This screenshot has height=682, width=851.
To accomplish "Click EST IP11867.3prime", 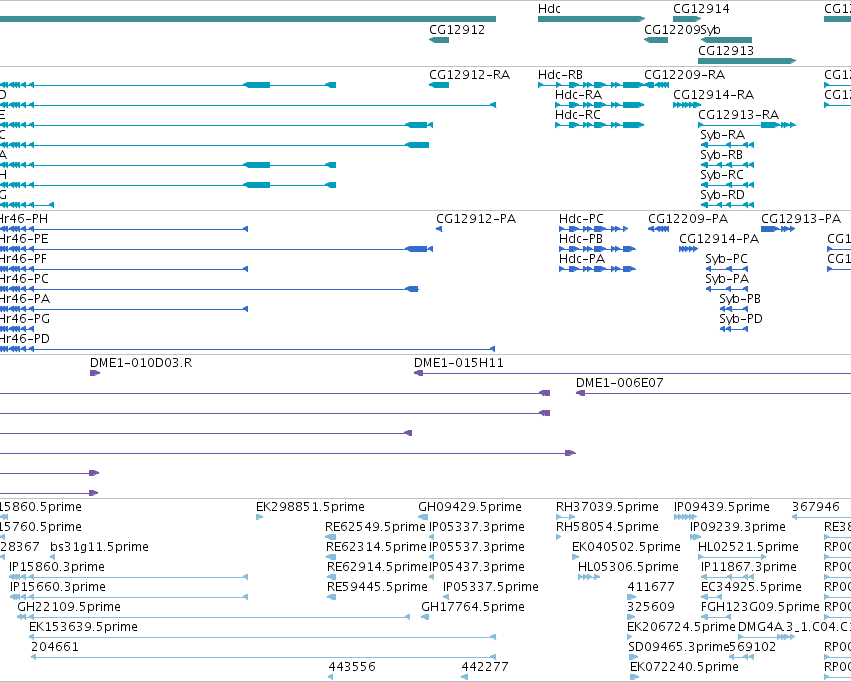I will (748, 568).
